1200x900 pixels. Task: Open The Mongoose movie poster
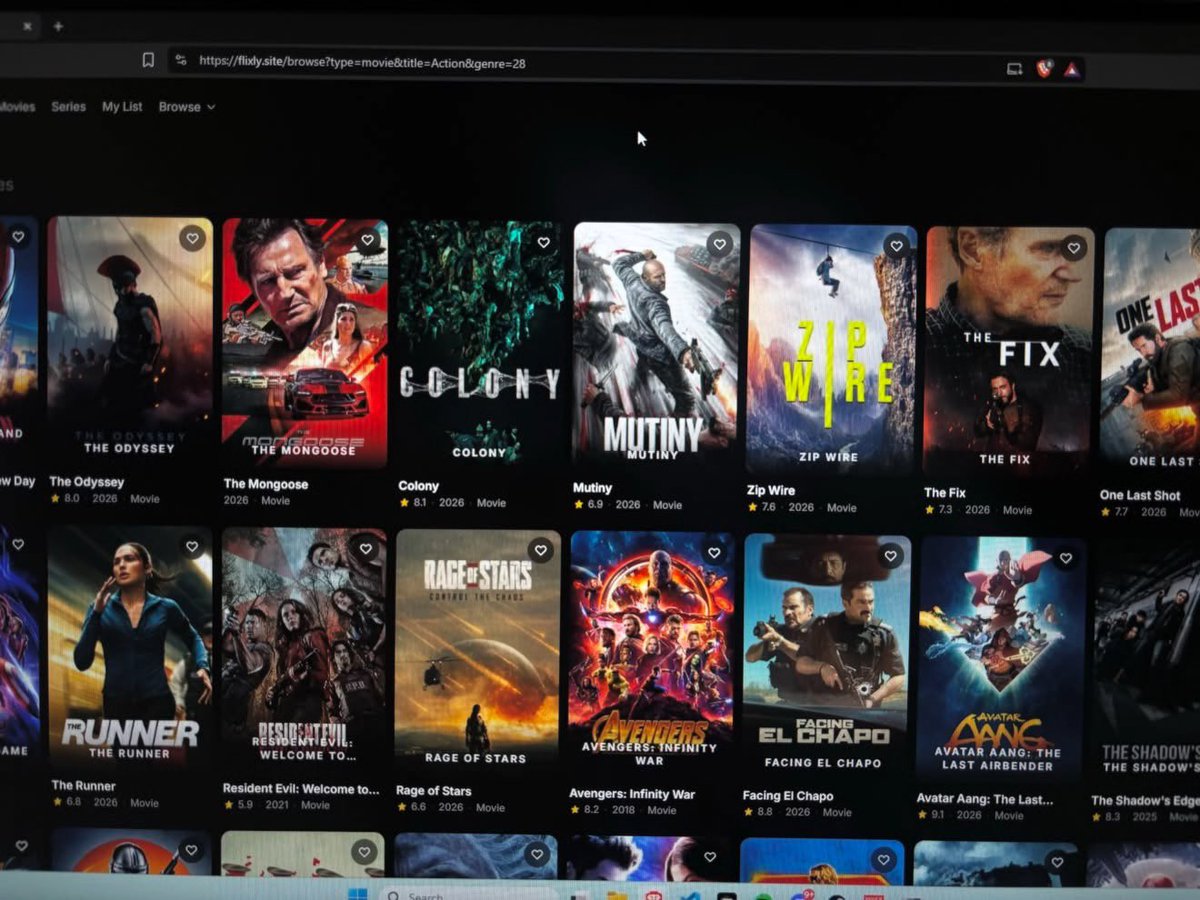point(305,343)
